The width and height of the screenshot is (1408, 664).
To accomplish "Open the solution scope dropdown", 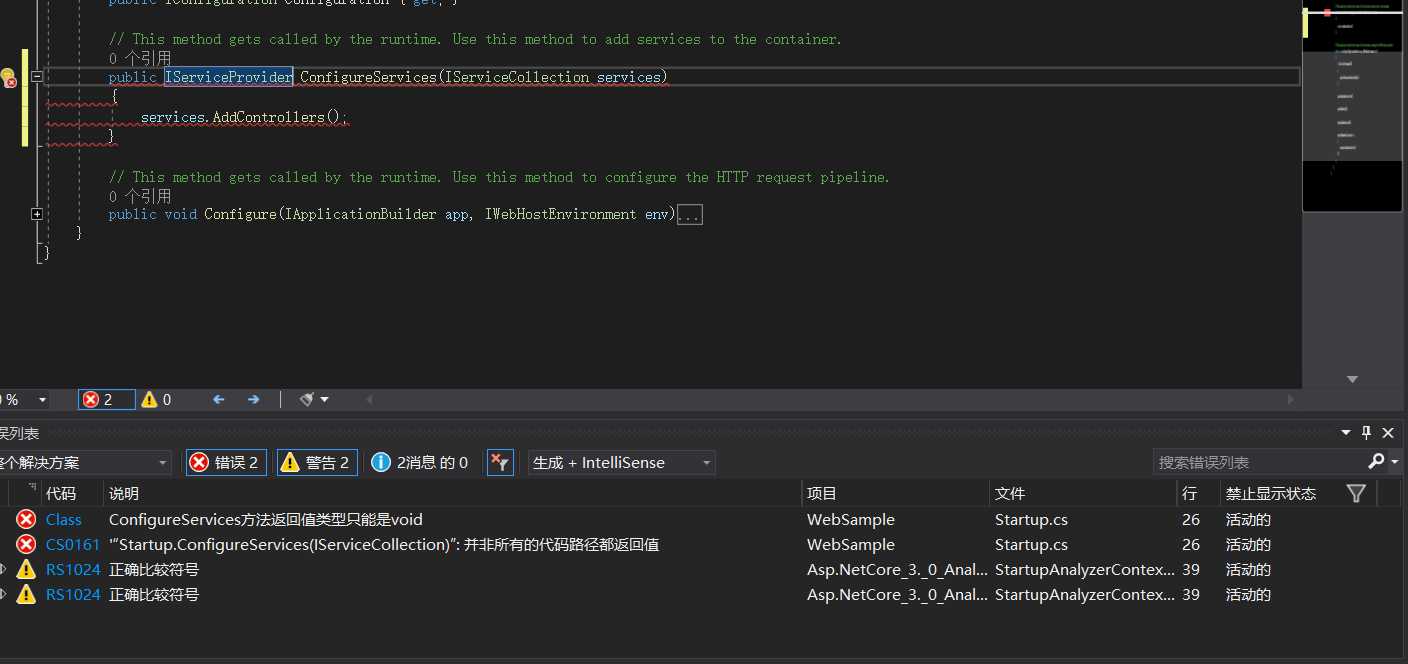I will point(86,462).
